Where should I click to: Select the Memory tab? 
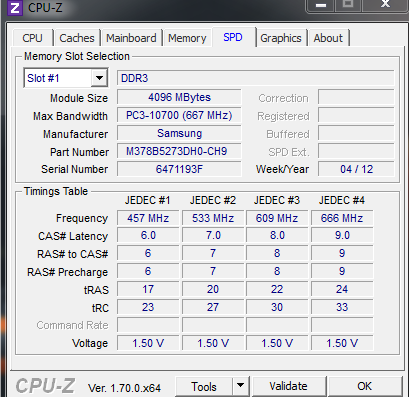point(187,38)
